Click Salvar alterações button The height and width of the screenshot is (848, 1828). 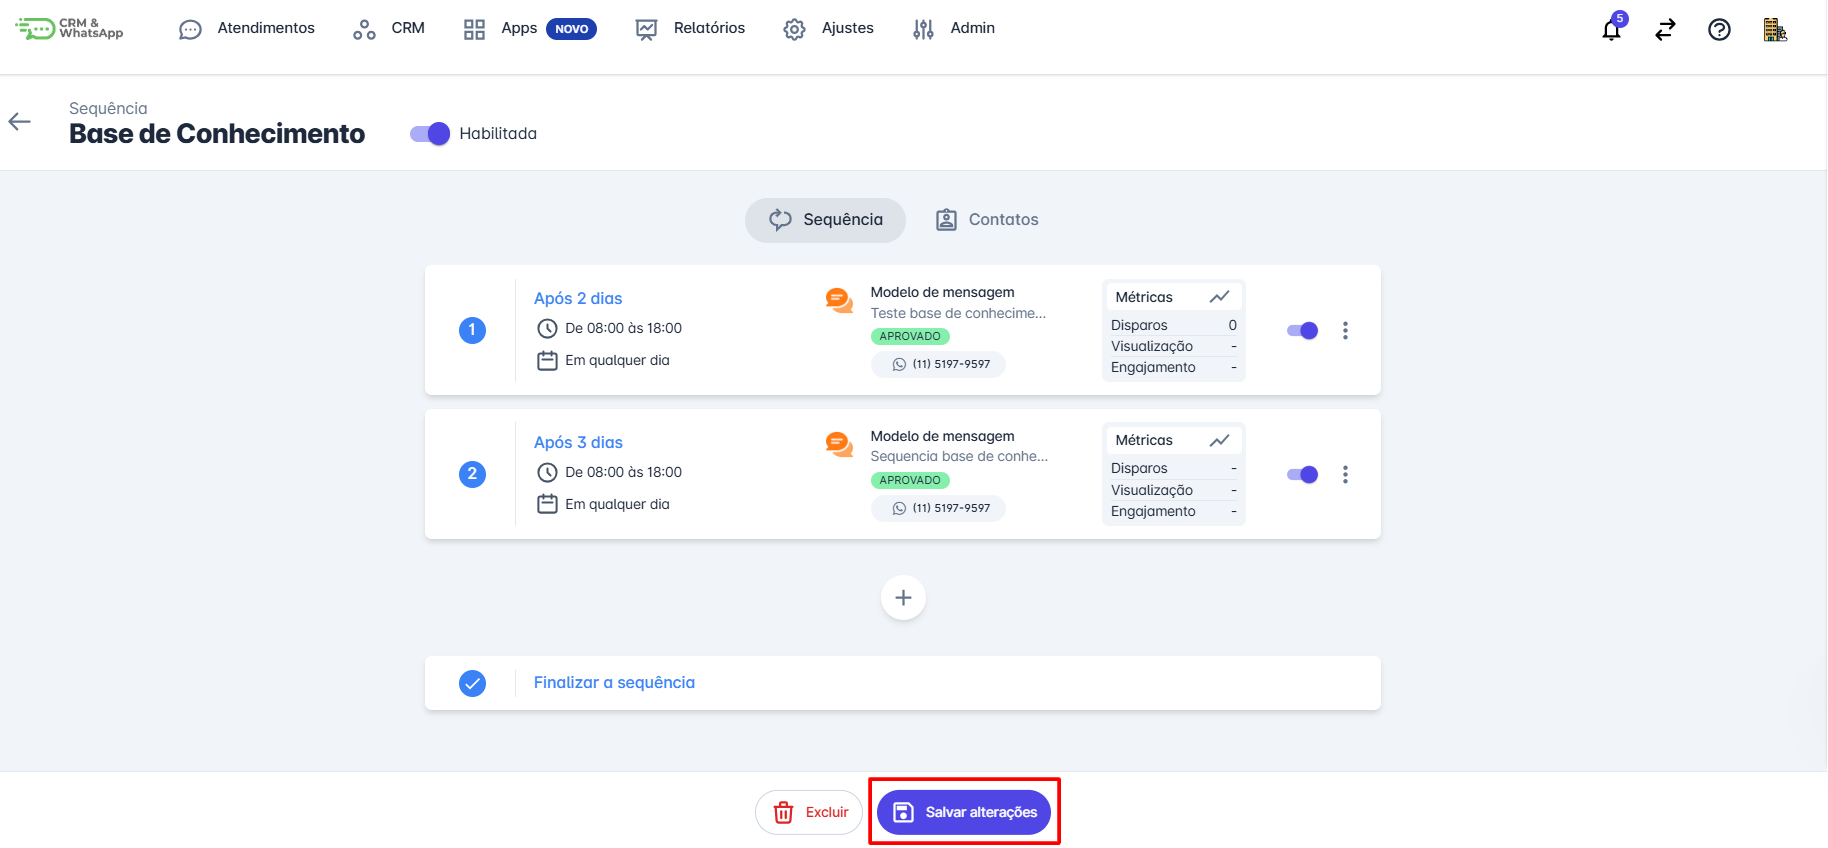pos(964,812)
